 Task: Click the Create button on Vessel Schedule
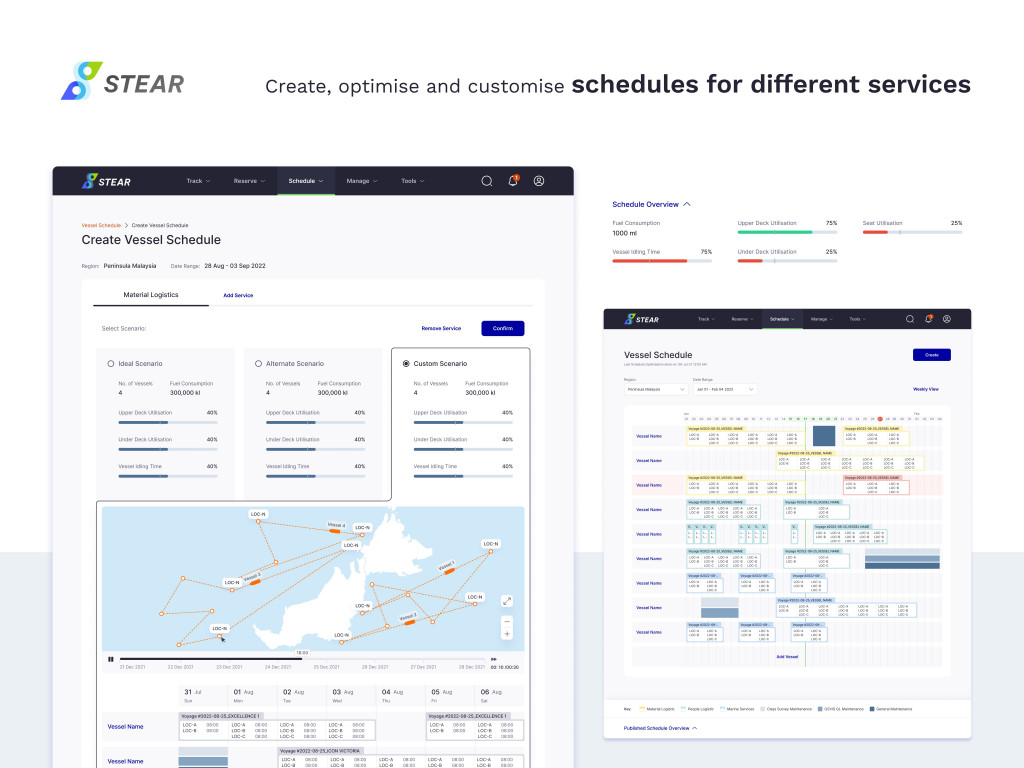pyautogui.click(x=932, y=355)
